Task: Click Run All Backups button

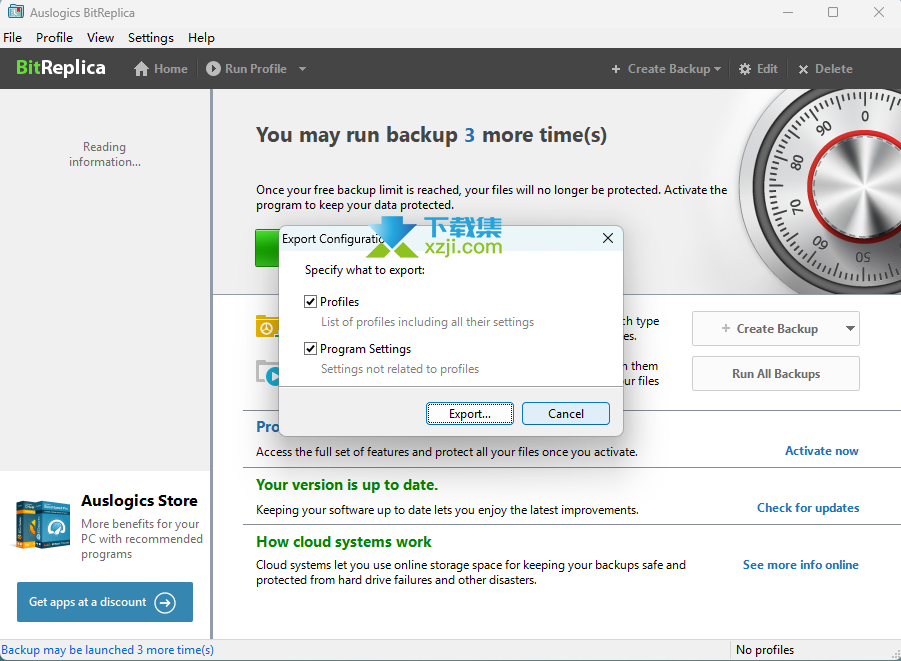Action: tap(776, 374)
